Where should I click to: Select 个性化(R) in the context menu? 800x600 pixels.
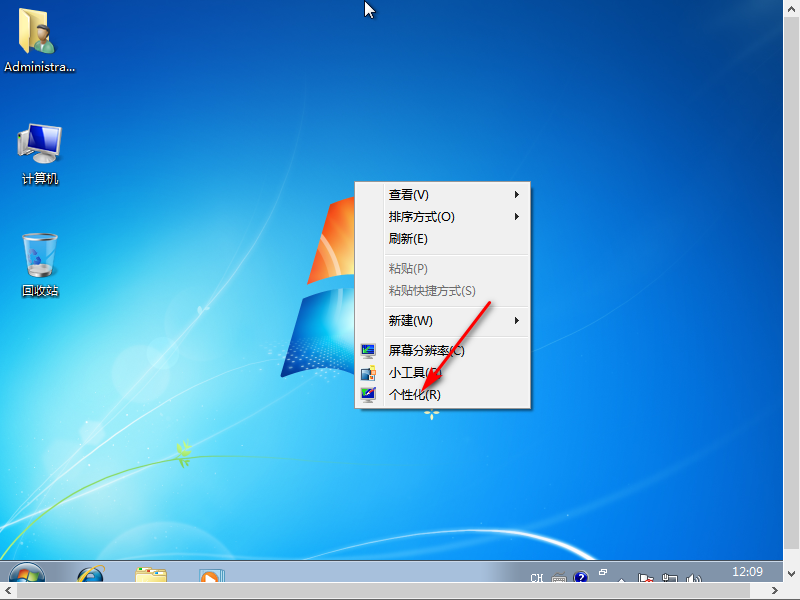(414, 395)
